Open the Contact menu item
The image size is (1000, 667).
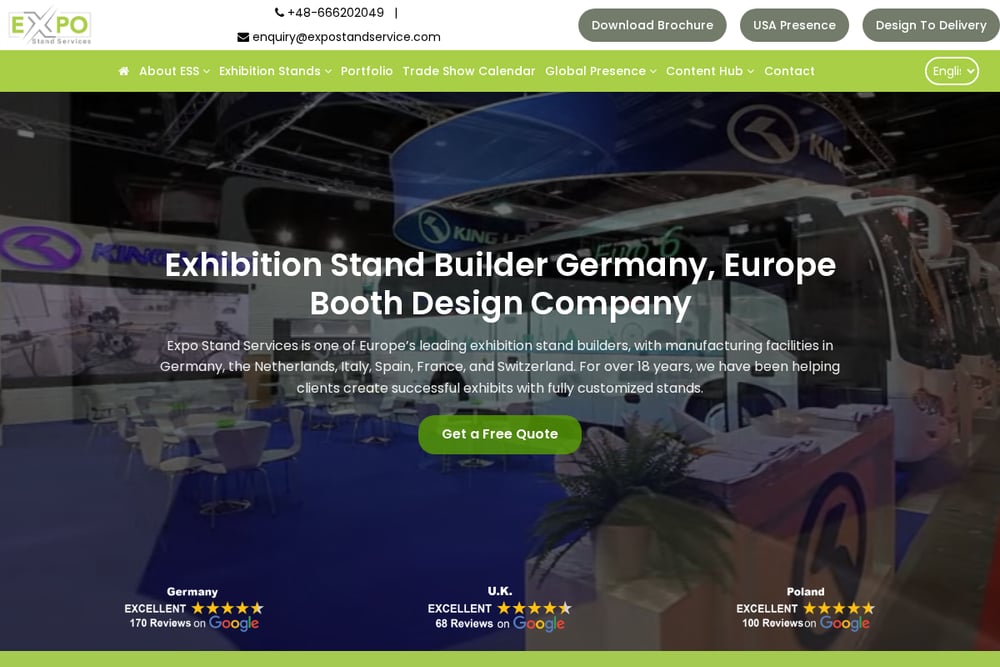789,71
